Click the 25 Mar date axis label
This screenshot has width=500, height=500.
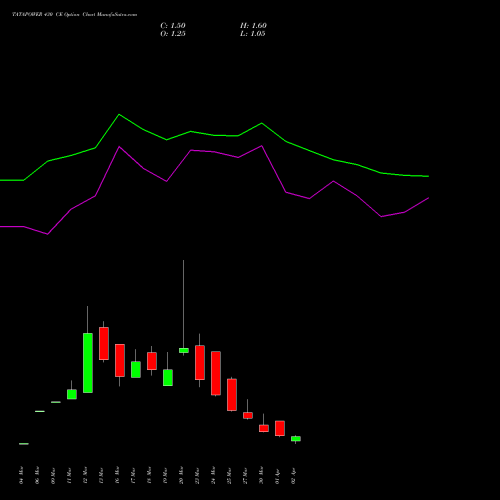(x=229, y=475)
